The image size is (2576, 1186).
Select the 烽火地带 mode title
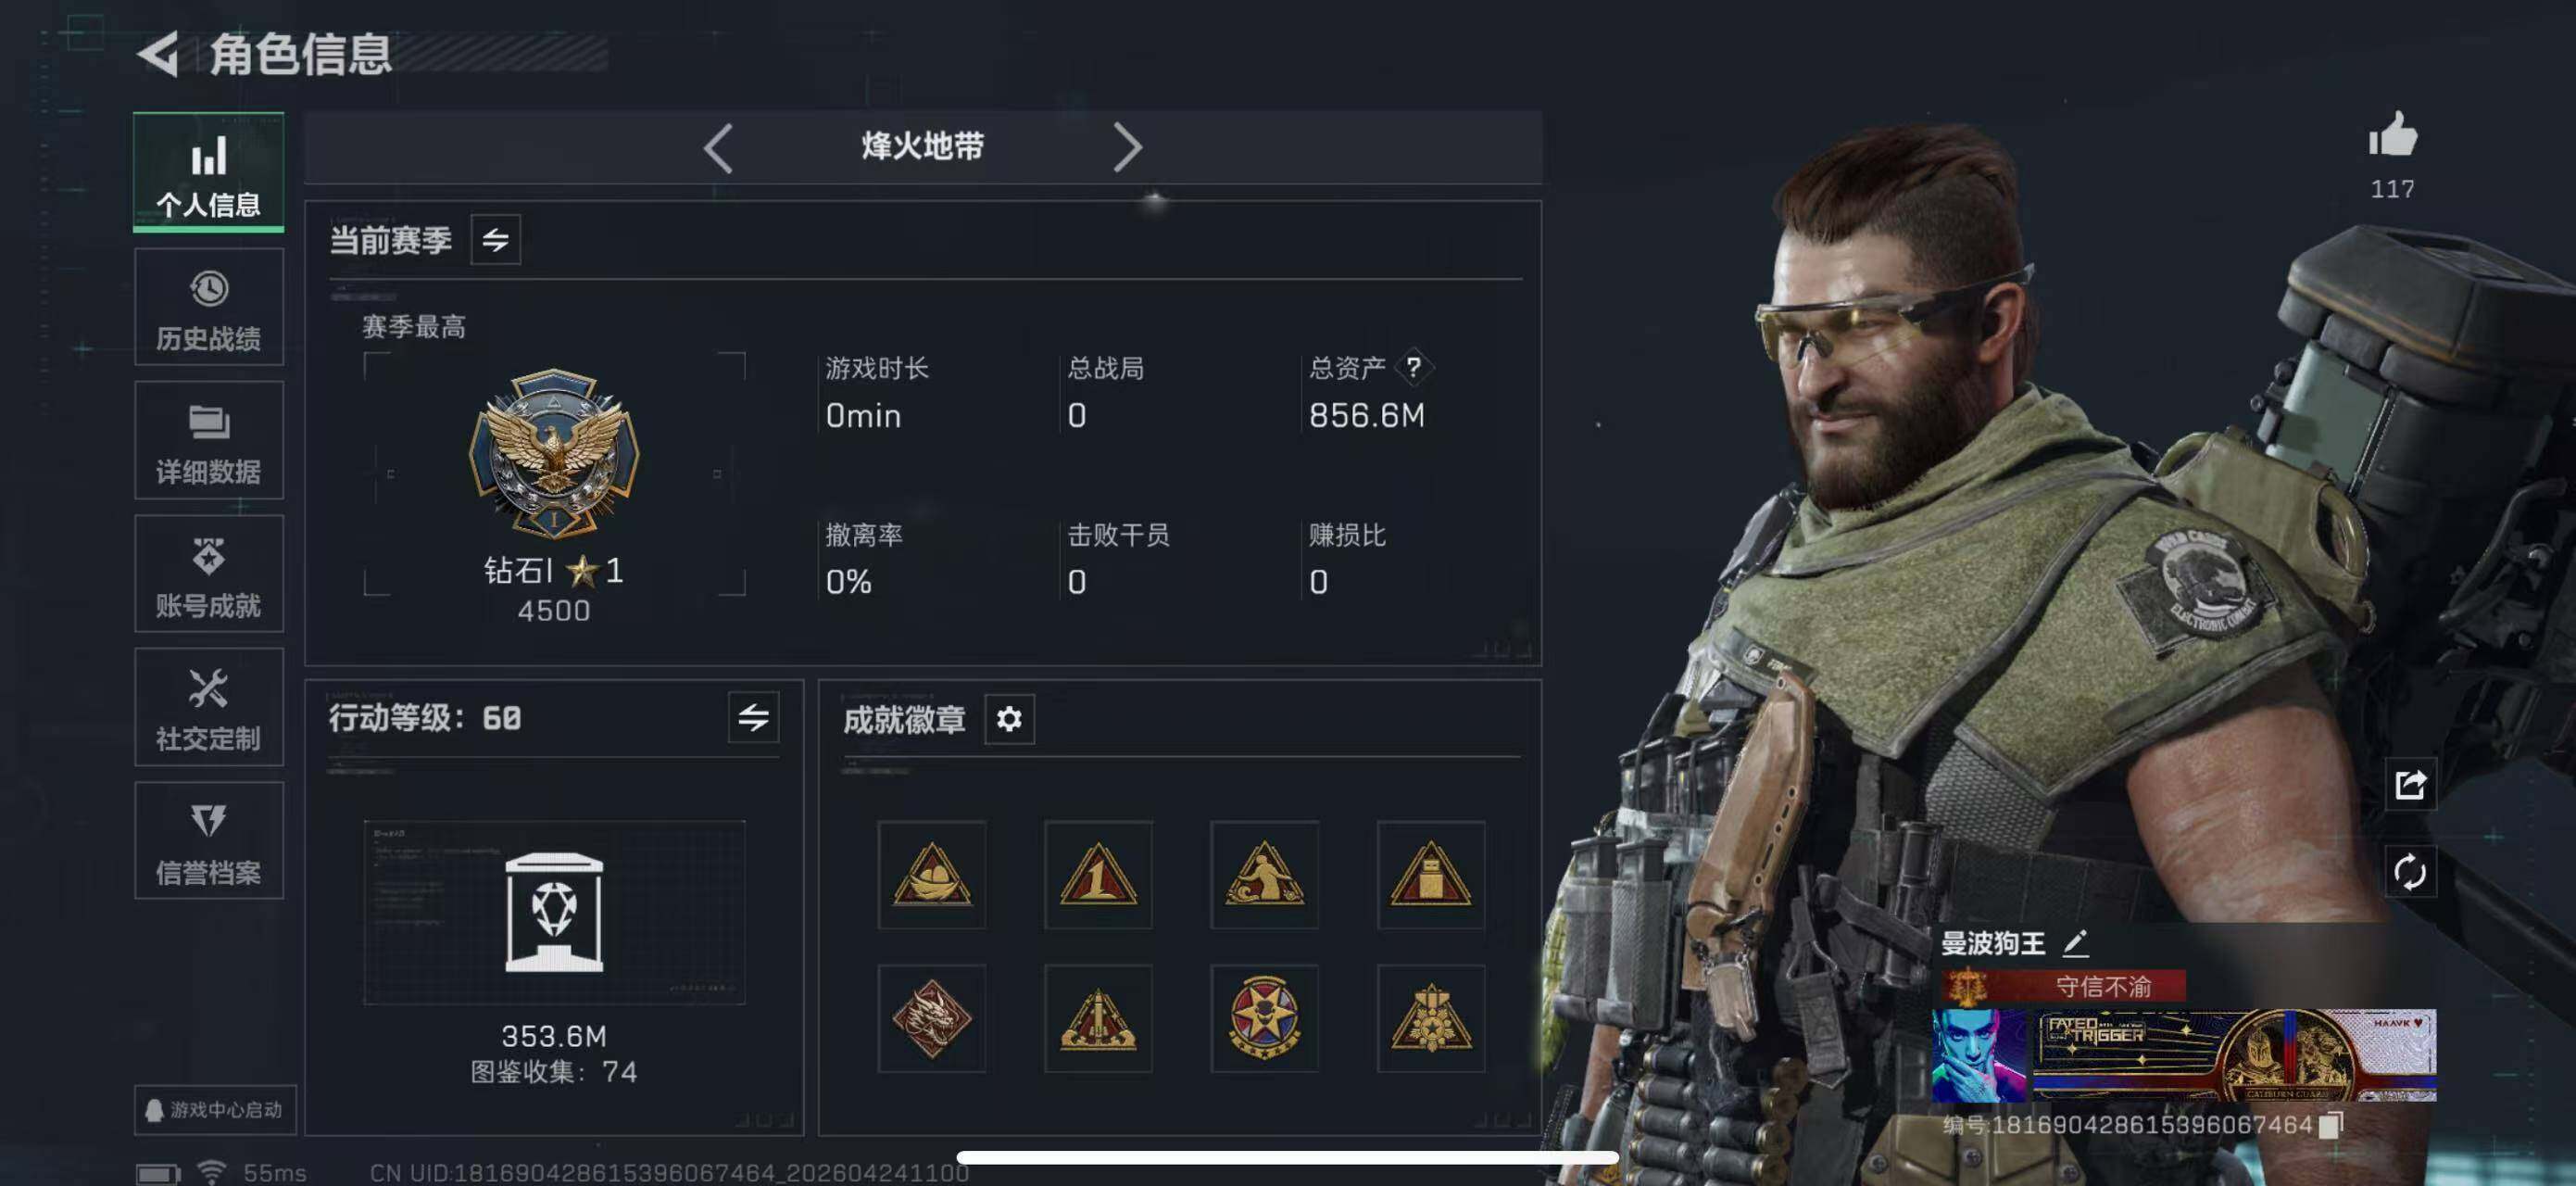pyautogui.click(x=922, y=147)
